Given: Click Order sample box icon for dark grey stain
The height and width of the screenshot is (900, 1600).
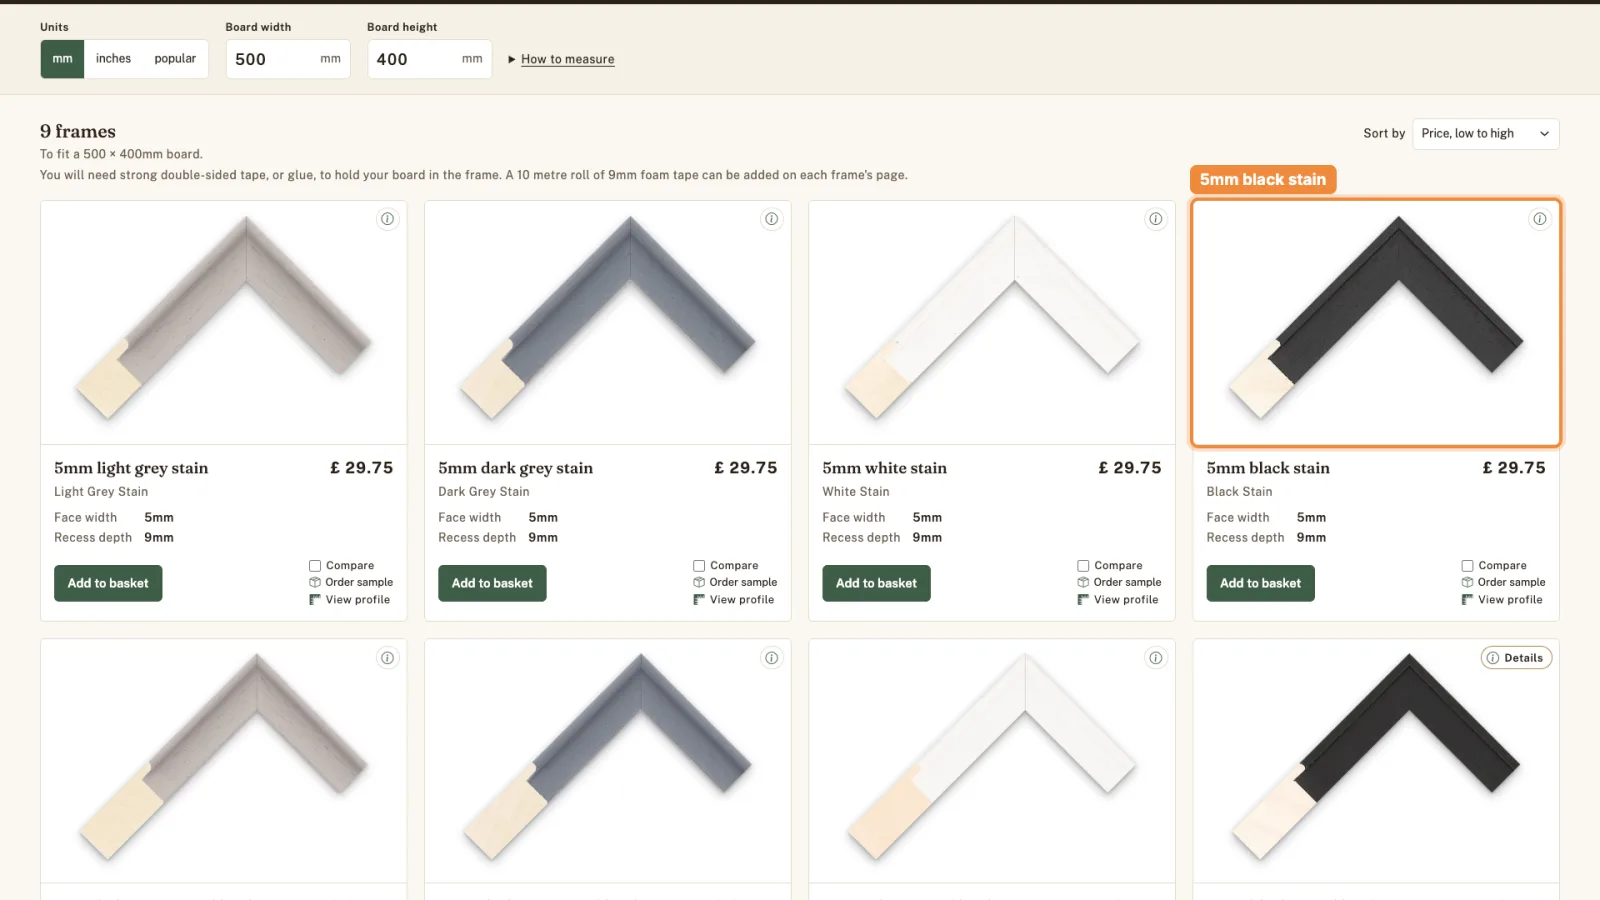Looking at the screenshot, I should coord(699,582).
